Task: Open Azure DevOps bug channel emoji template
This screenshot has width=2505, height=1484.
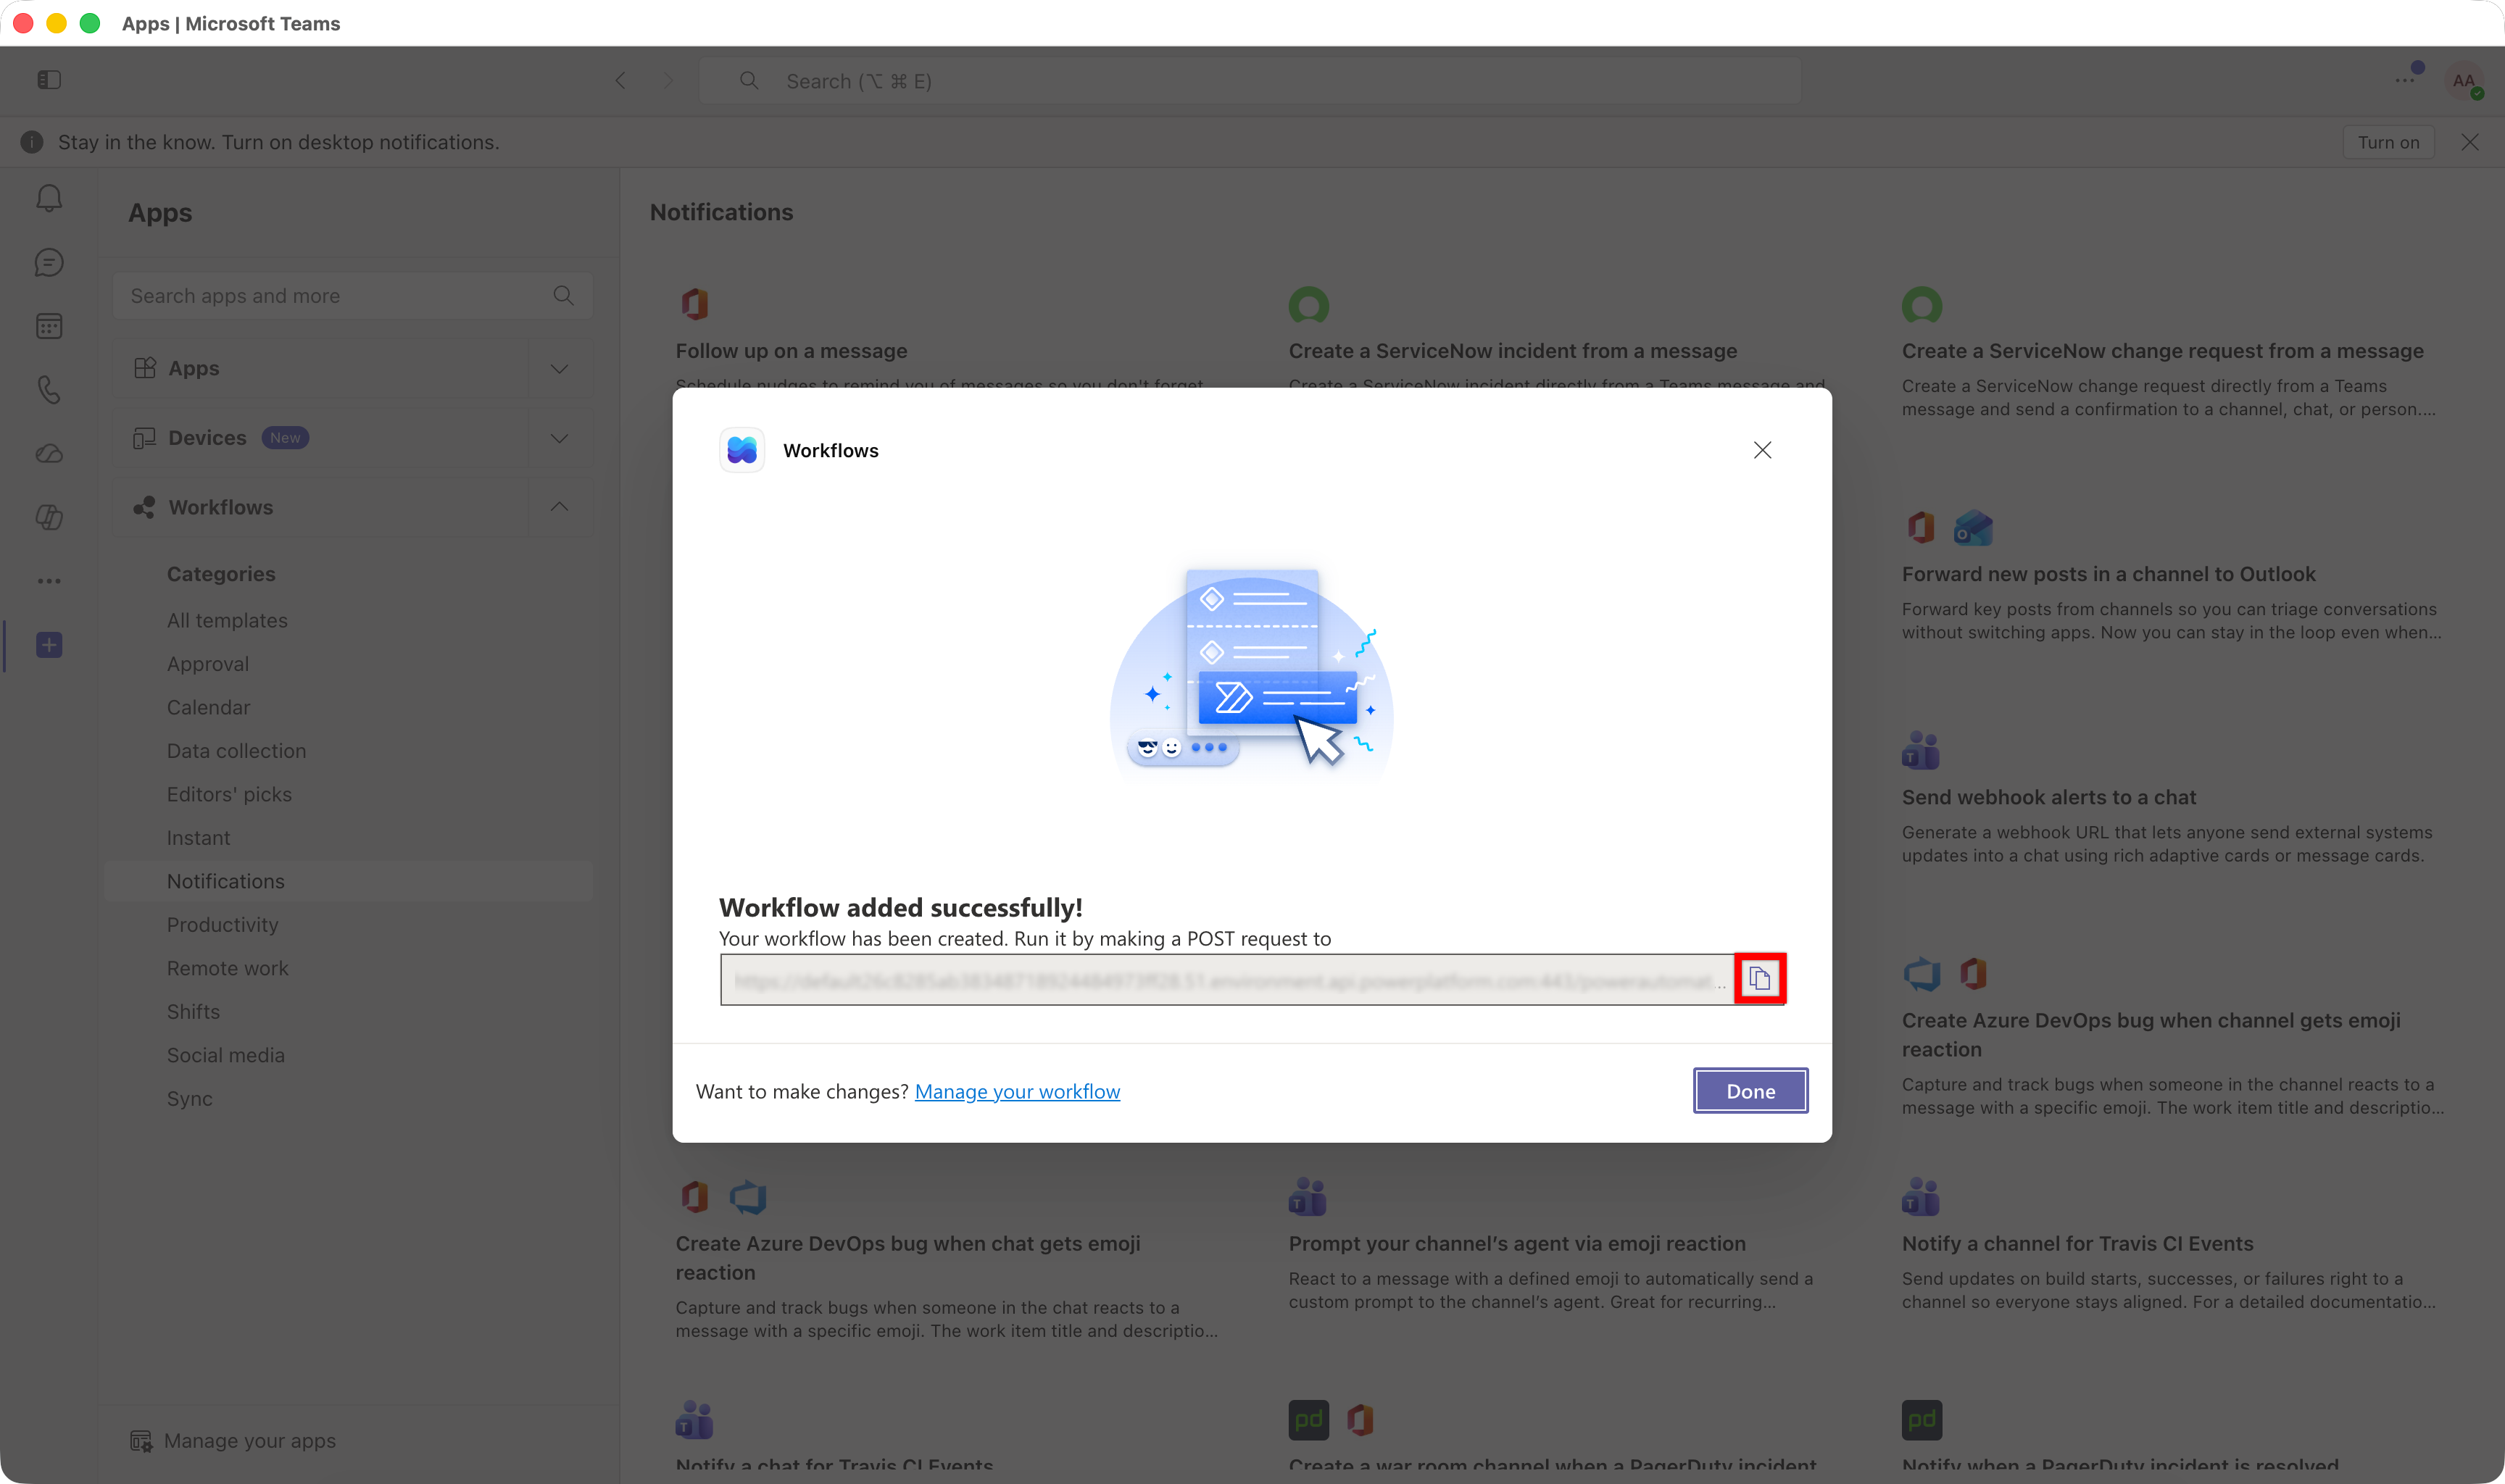Action: tap(2151, 1035)
